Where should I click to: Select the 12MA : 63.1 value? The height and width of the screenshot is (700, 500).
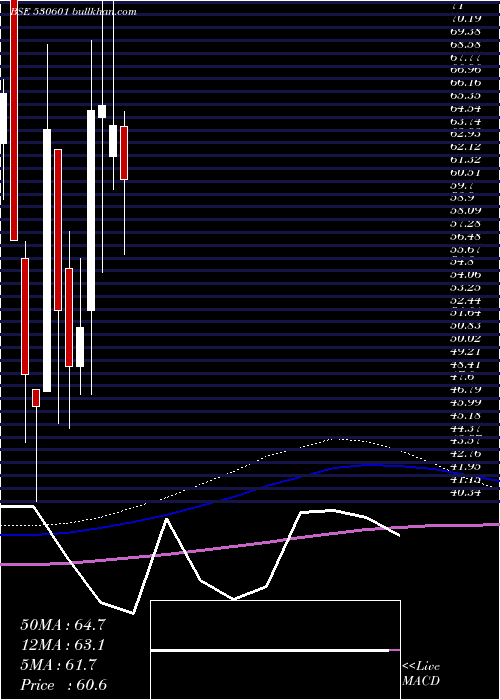click(x=63, y=645)
